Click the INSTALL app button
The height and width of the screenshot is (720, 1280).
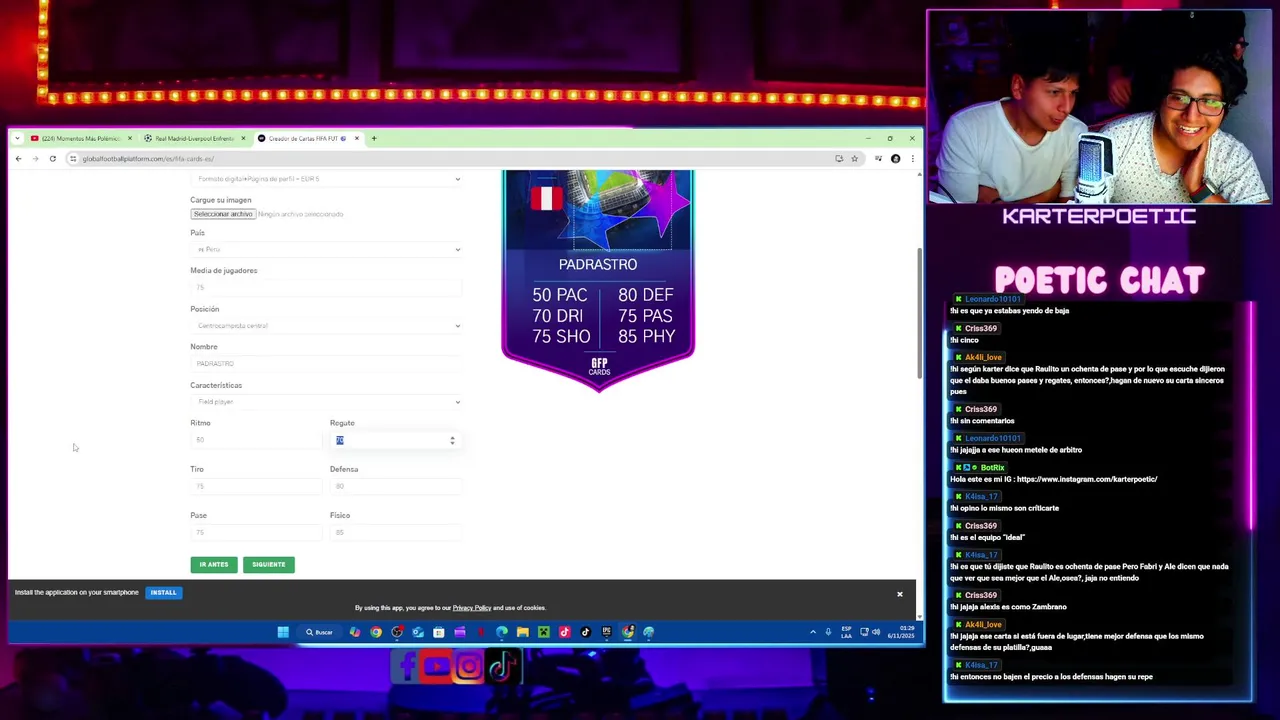click(163, 592)
